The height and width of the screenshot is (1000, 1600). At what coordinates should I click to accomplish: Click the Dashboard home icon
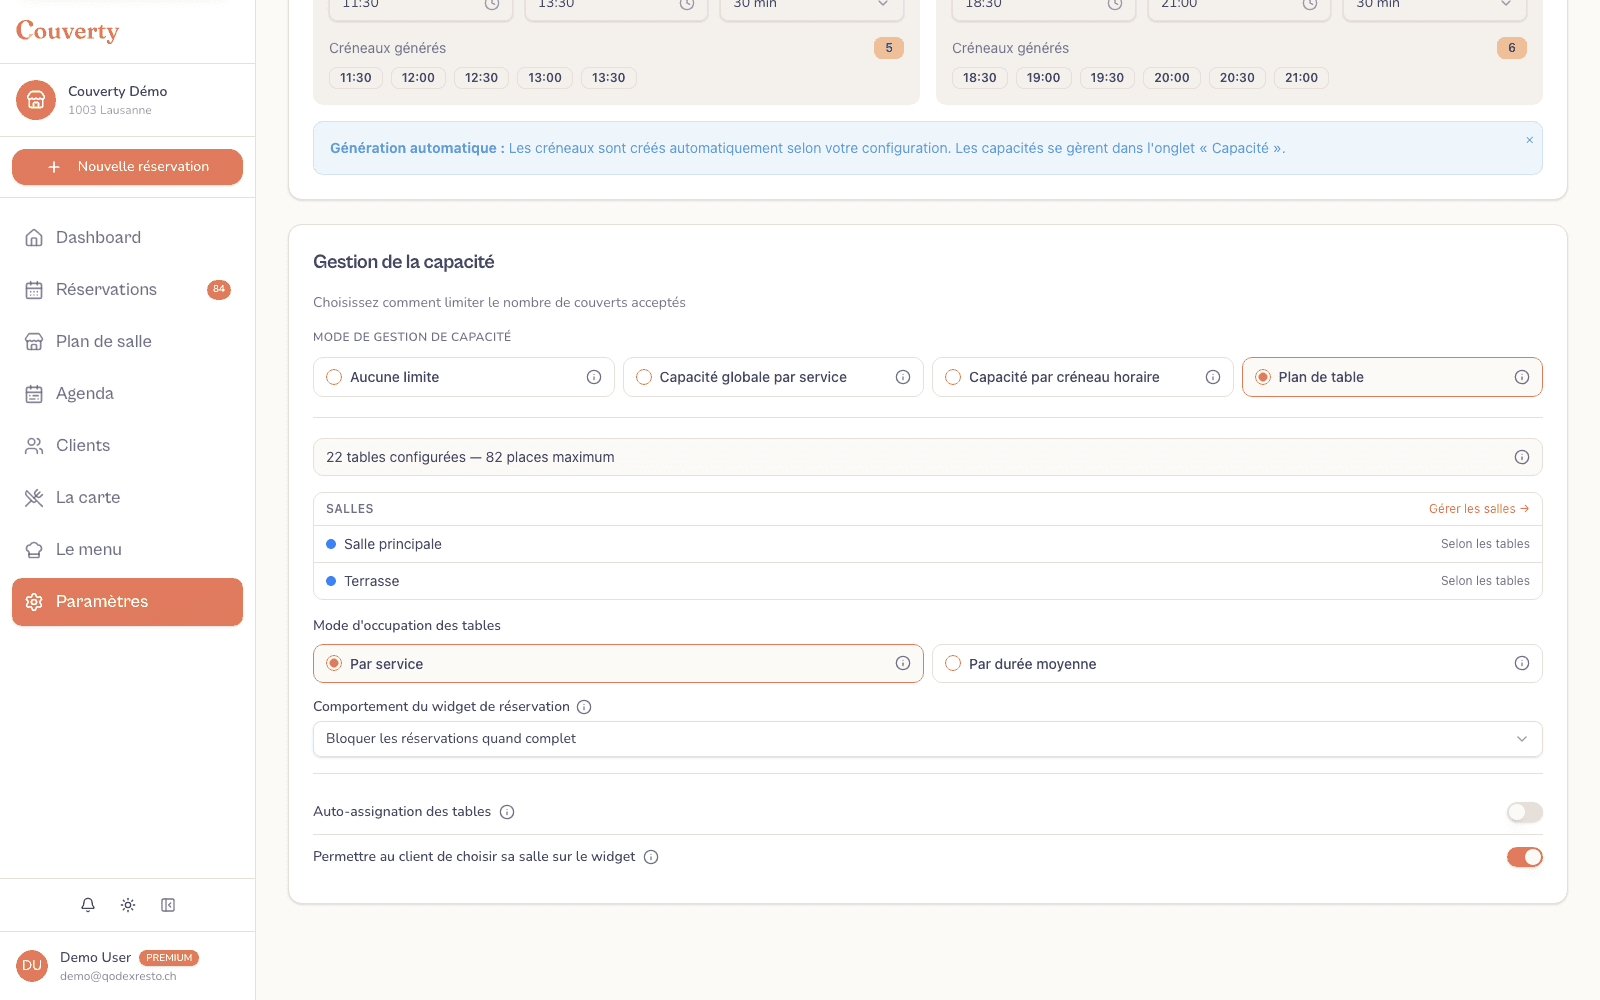[x=34, y=238]
